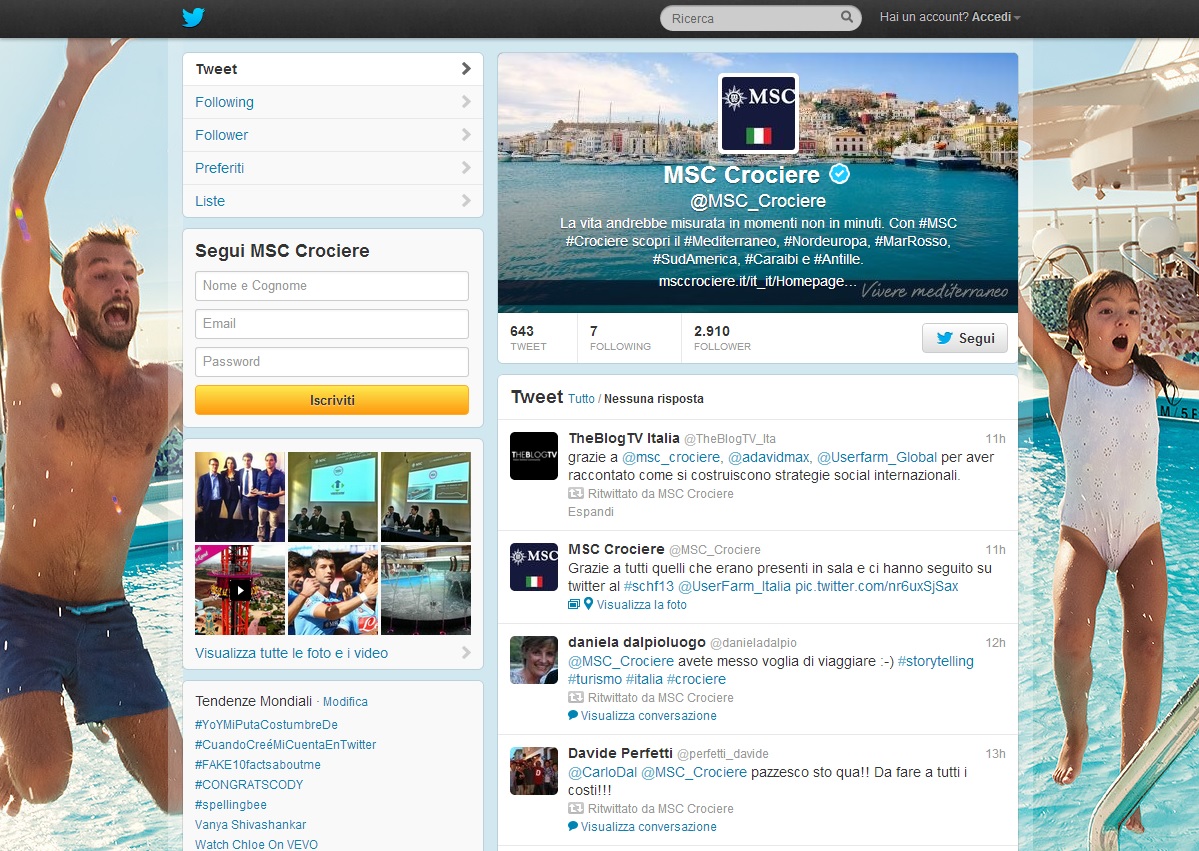
Task: Click TheBlogTV Italia avatar
Action: [x=534, y=455]
